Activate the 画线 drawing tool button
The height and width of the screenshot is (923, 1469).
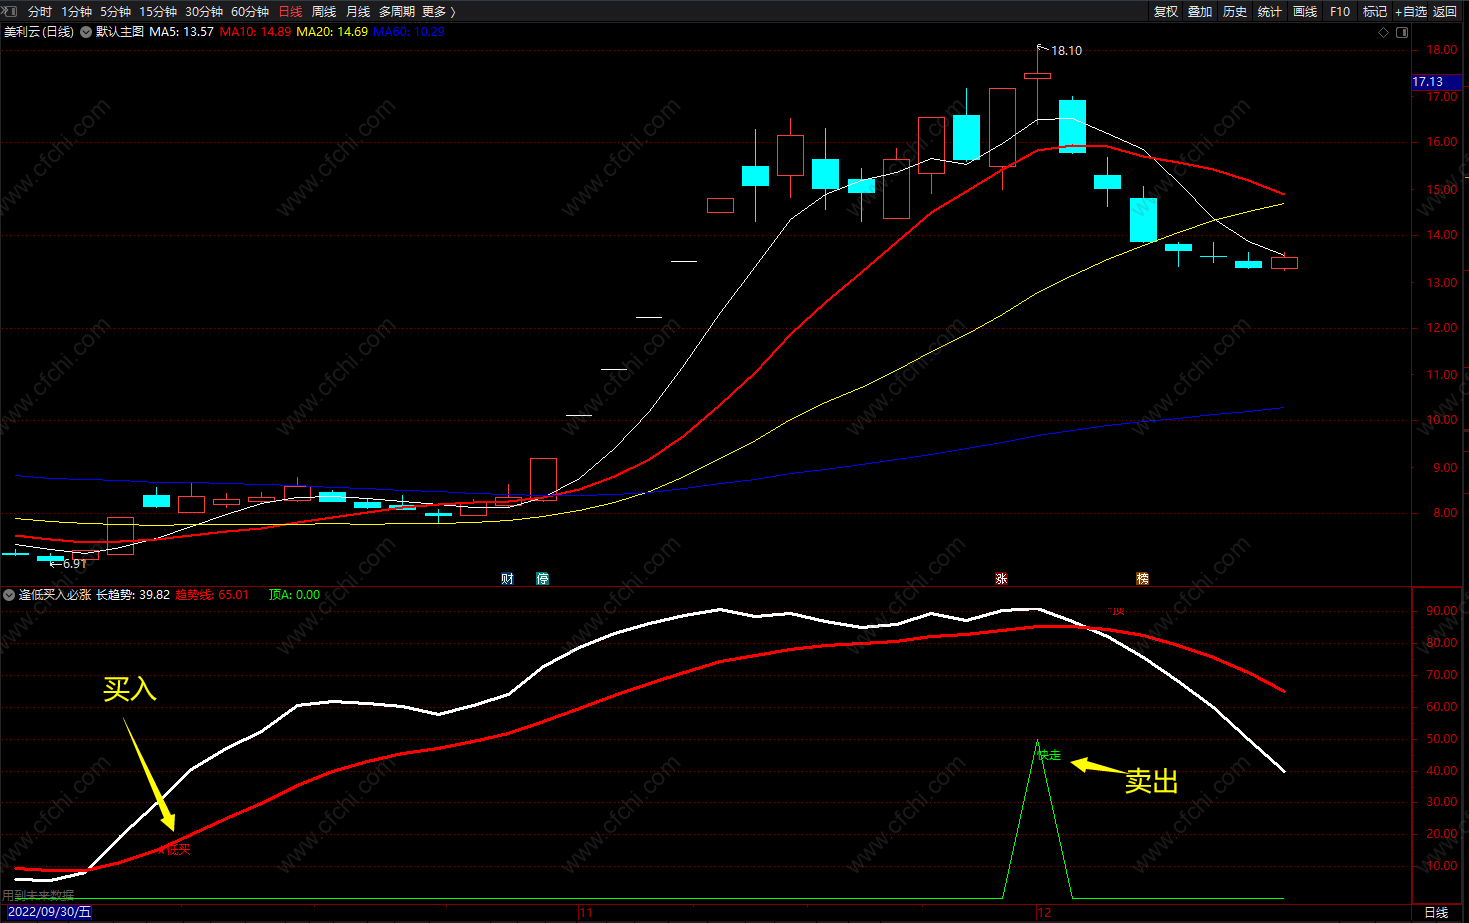pyautogui.click(x=1305, y=12)
